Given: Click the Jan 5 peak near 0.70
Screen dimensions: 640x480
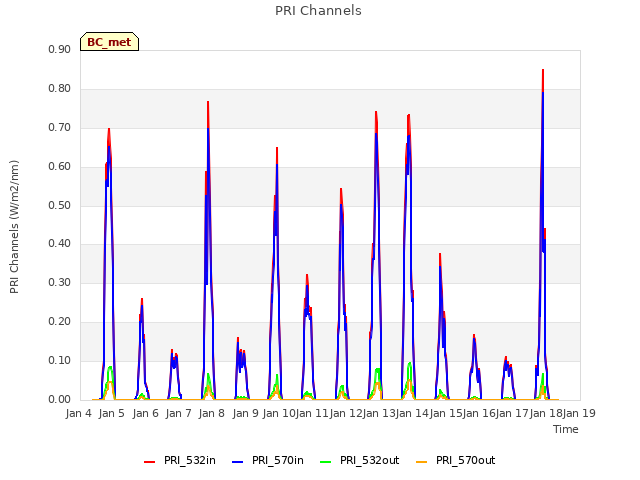Looking at the screenshot, I should point(109,129).
